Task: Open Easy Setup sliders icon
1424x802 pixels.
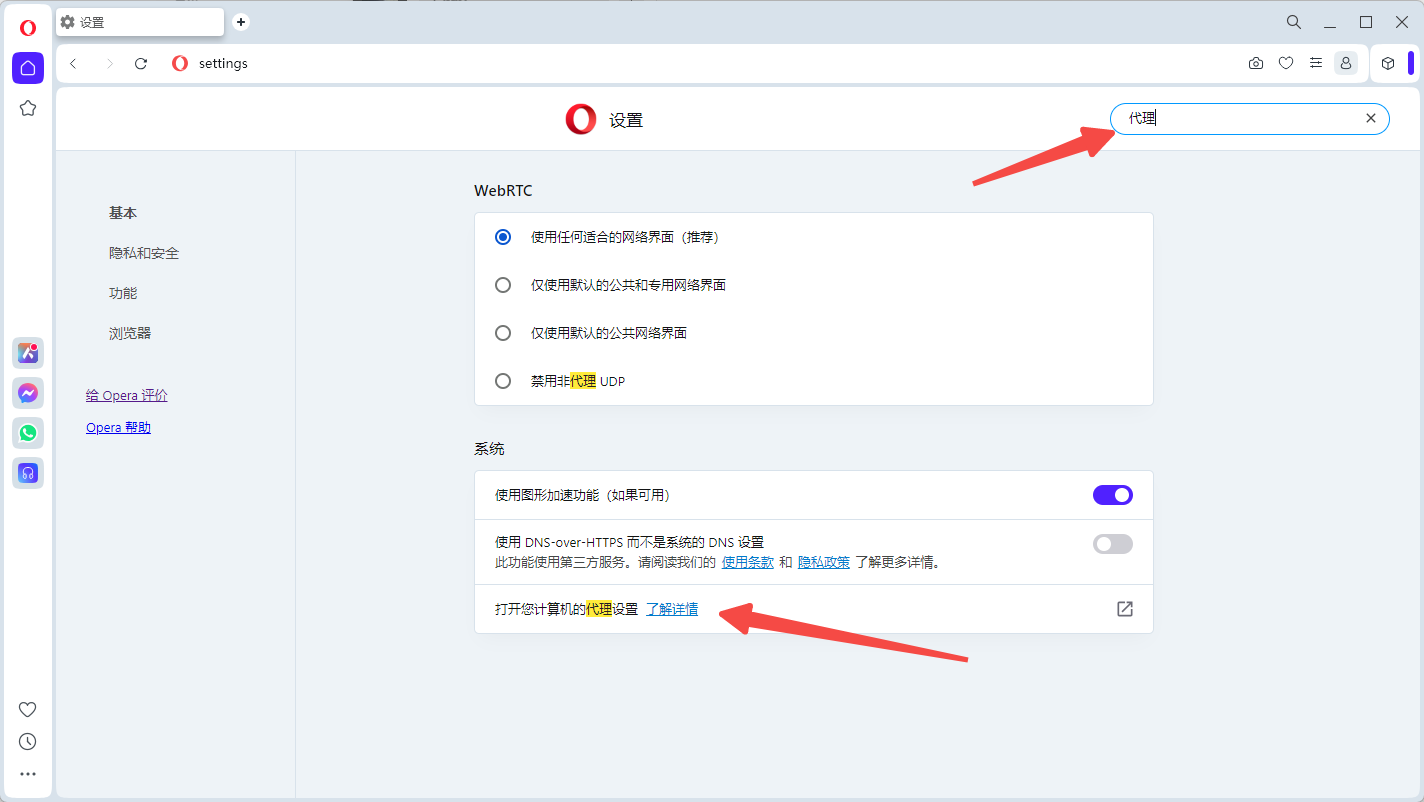Action: click(x=1316, y=63)
